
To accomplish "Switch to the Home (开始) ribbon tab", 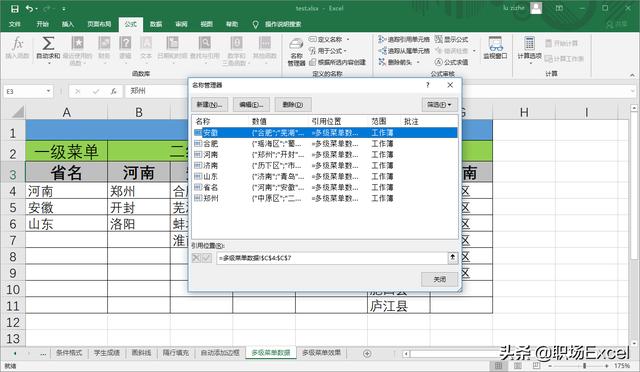I will pyautogui.click(x=42, y=25).
